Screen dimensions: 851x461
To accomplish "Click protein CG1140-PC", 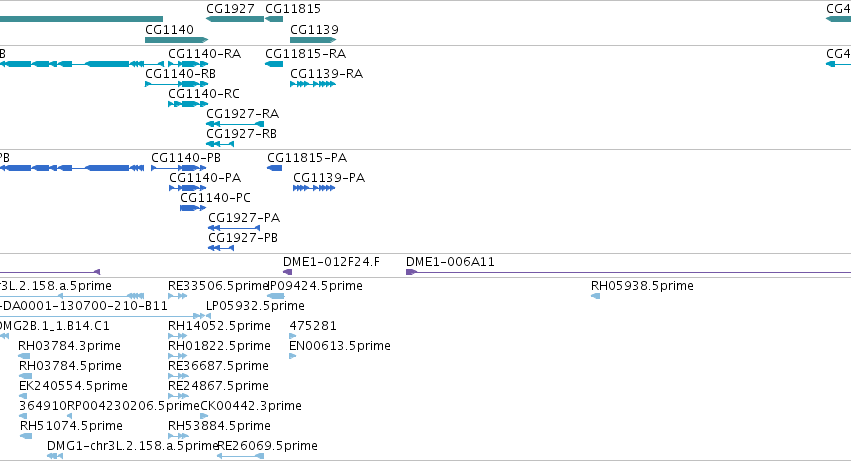I will click(x=215, y=198).
